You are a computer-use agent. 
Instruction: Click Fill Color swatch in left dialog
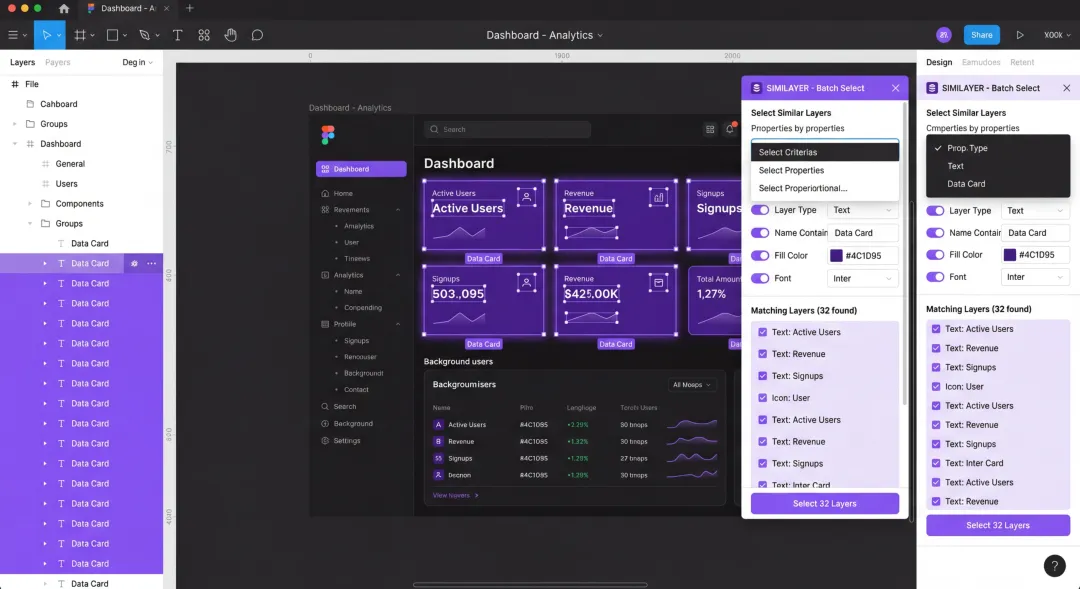(836, 256)
